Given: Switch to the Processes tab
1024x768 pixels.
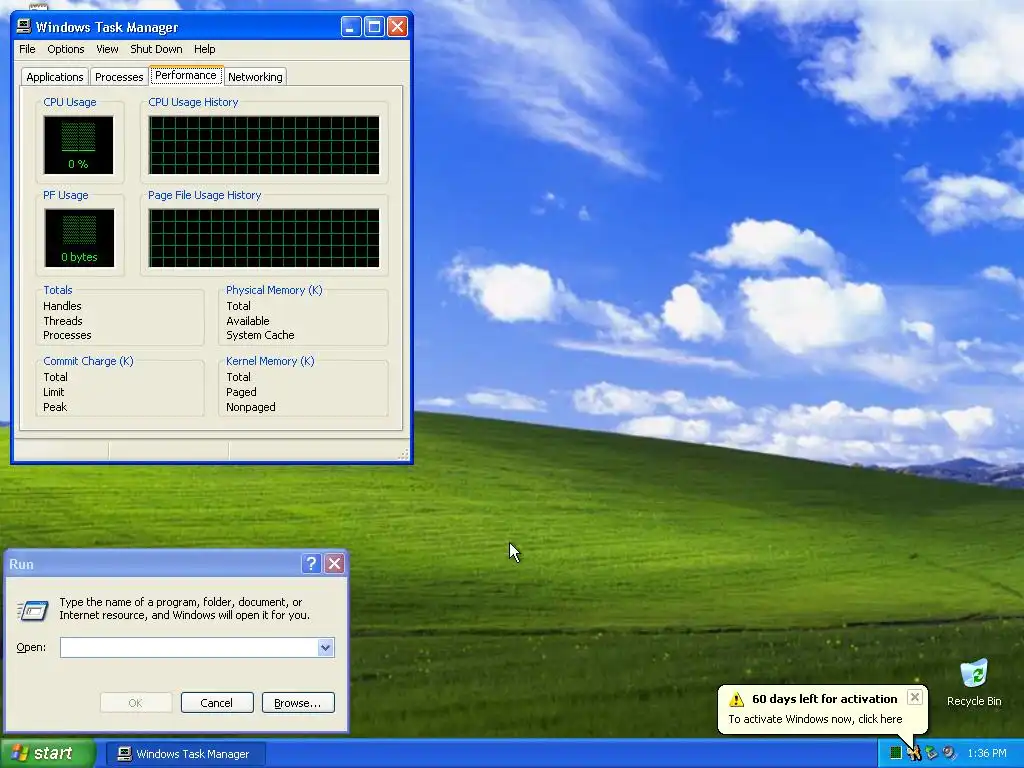Looking at the screenshot, I should (x=119, y=77).
